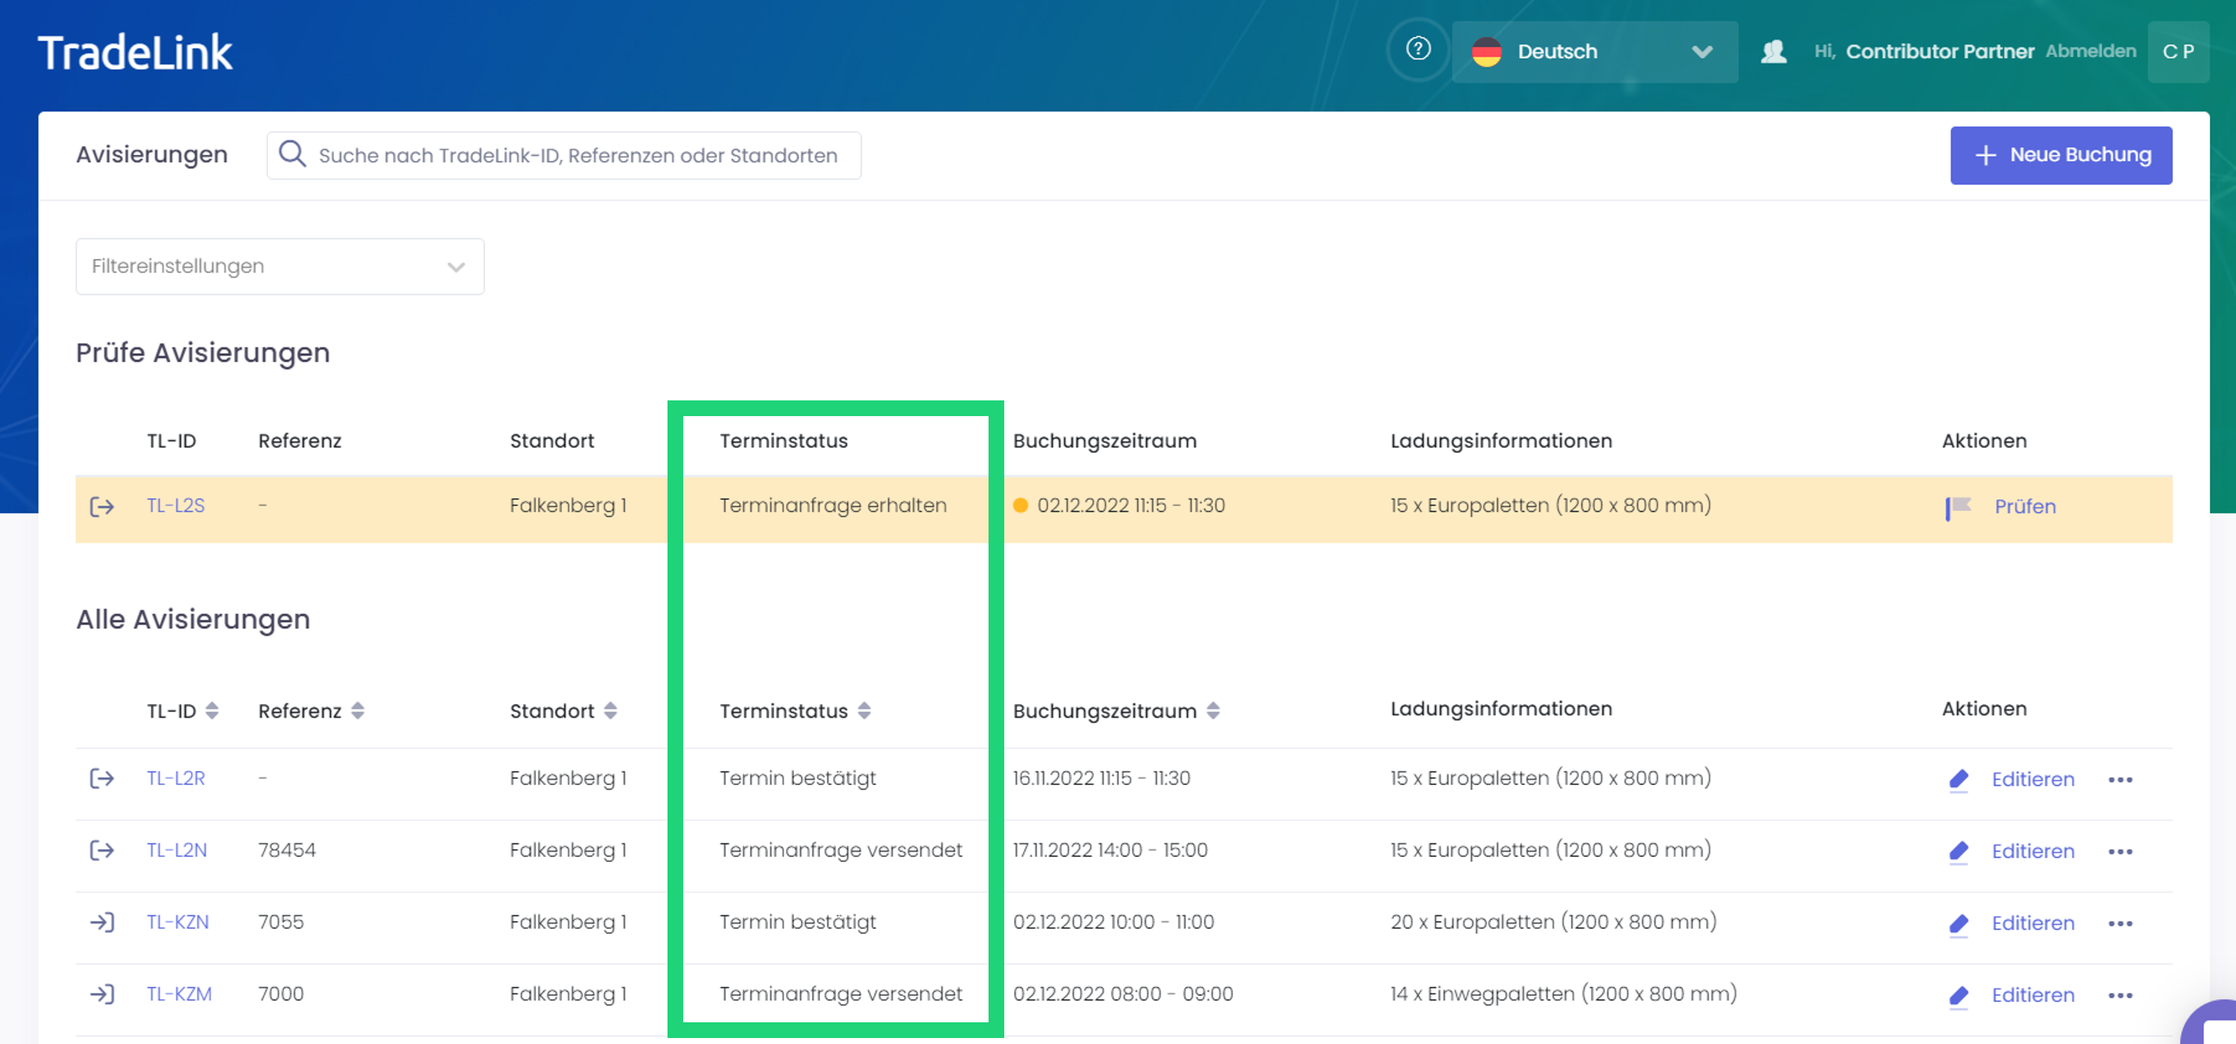Sort by Buchungszeitraum column header

(1213, 711)
